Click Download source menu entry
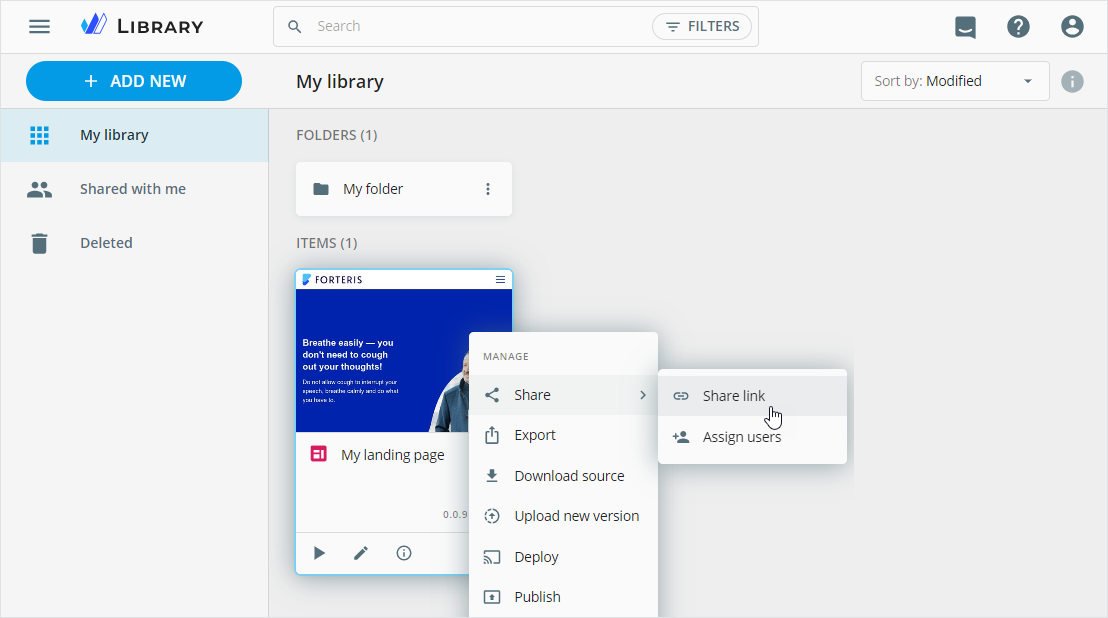The image size is (1108, 618). coord(568,476)
